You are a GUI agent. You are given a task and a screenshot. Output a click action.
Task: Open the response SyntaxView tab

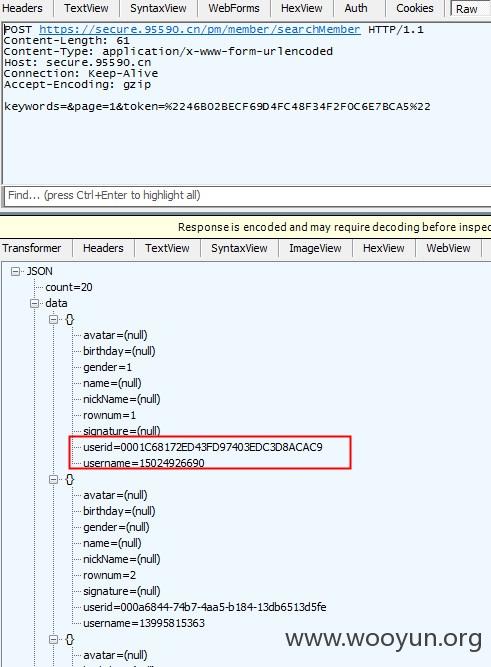pos(240,248)
